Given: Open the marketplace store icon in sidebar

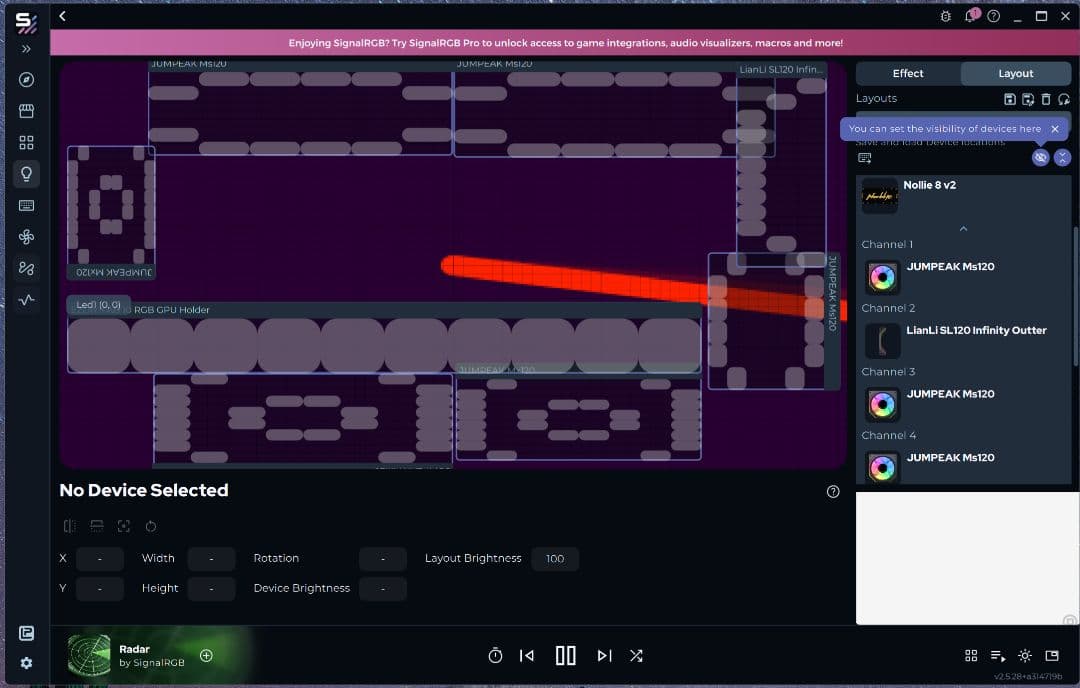Looking at the screenshot, I should tap(26, 111).
